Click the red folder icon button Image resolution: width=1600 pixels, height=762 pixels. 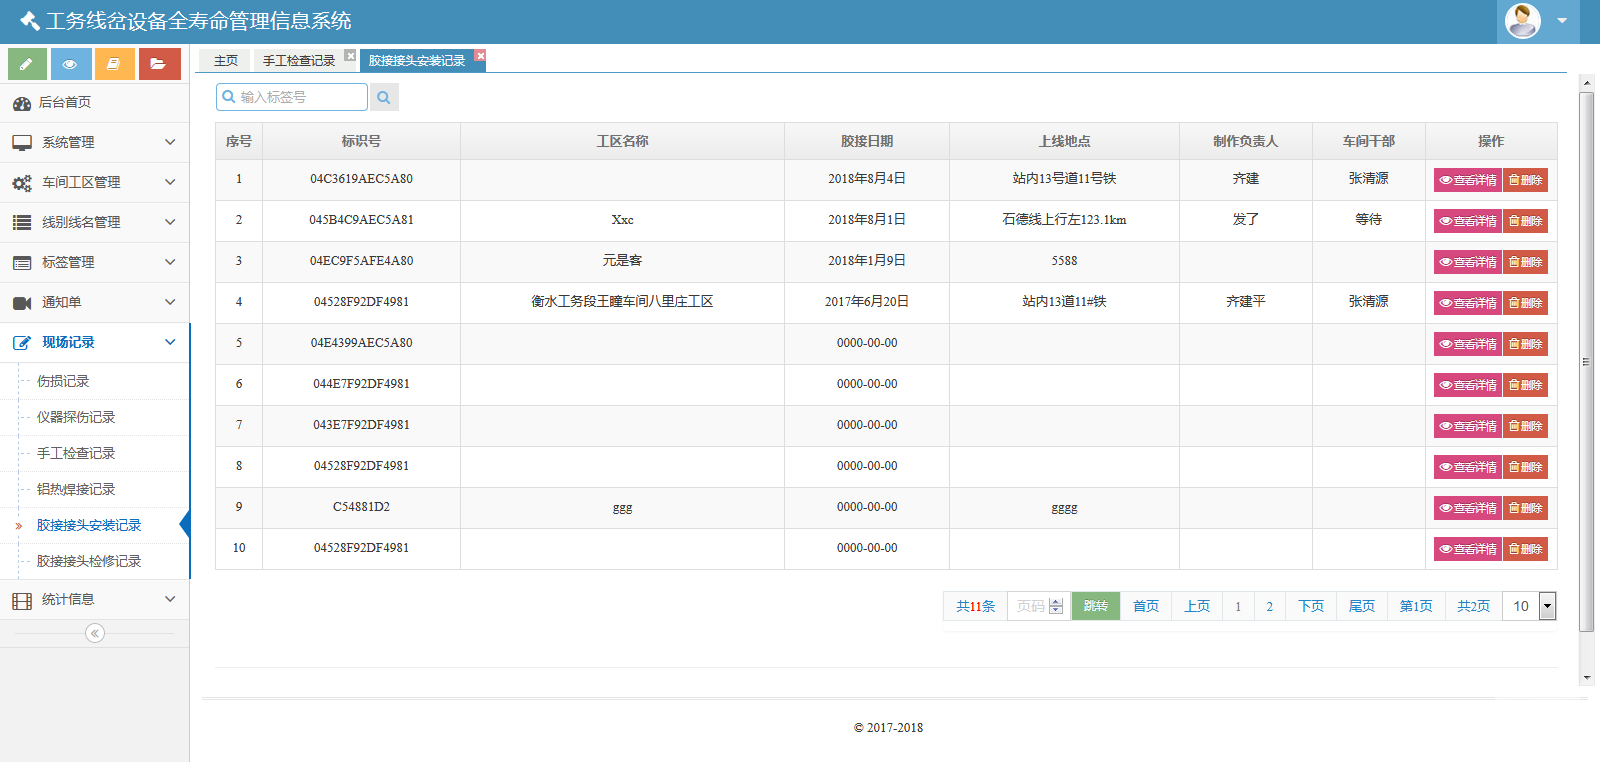[x=159, y=64]
